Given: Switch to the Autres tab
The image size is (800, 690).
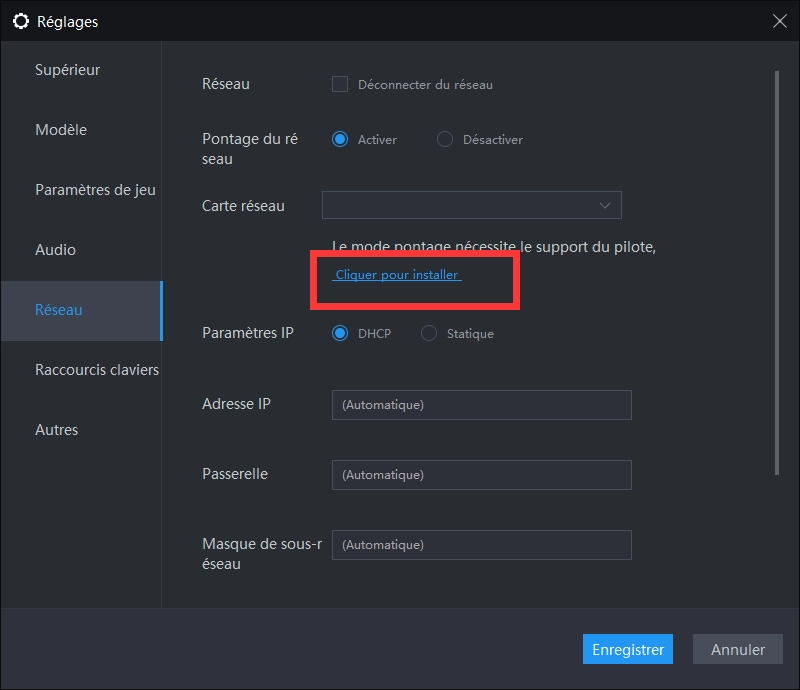Looking at the screenshot, I should coord(56,430).
